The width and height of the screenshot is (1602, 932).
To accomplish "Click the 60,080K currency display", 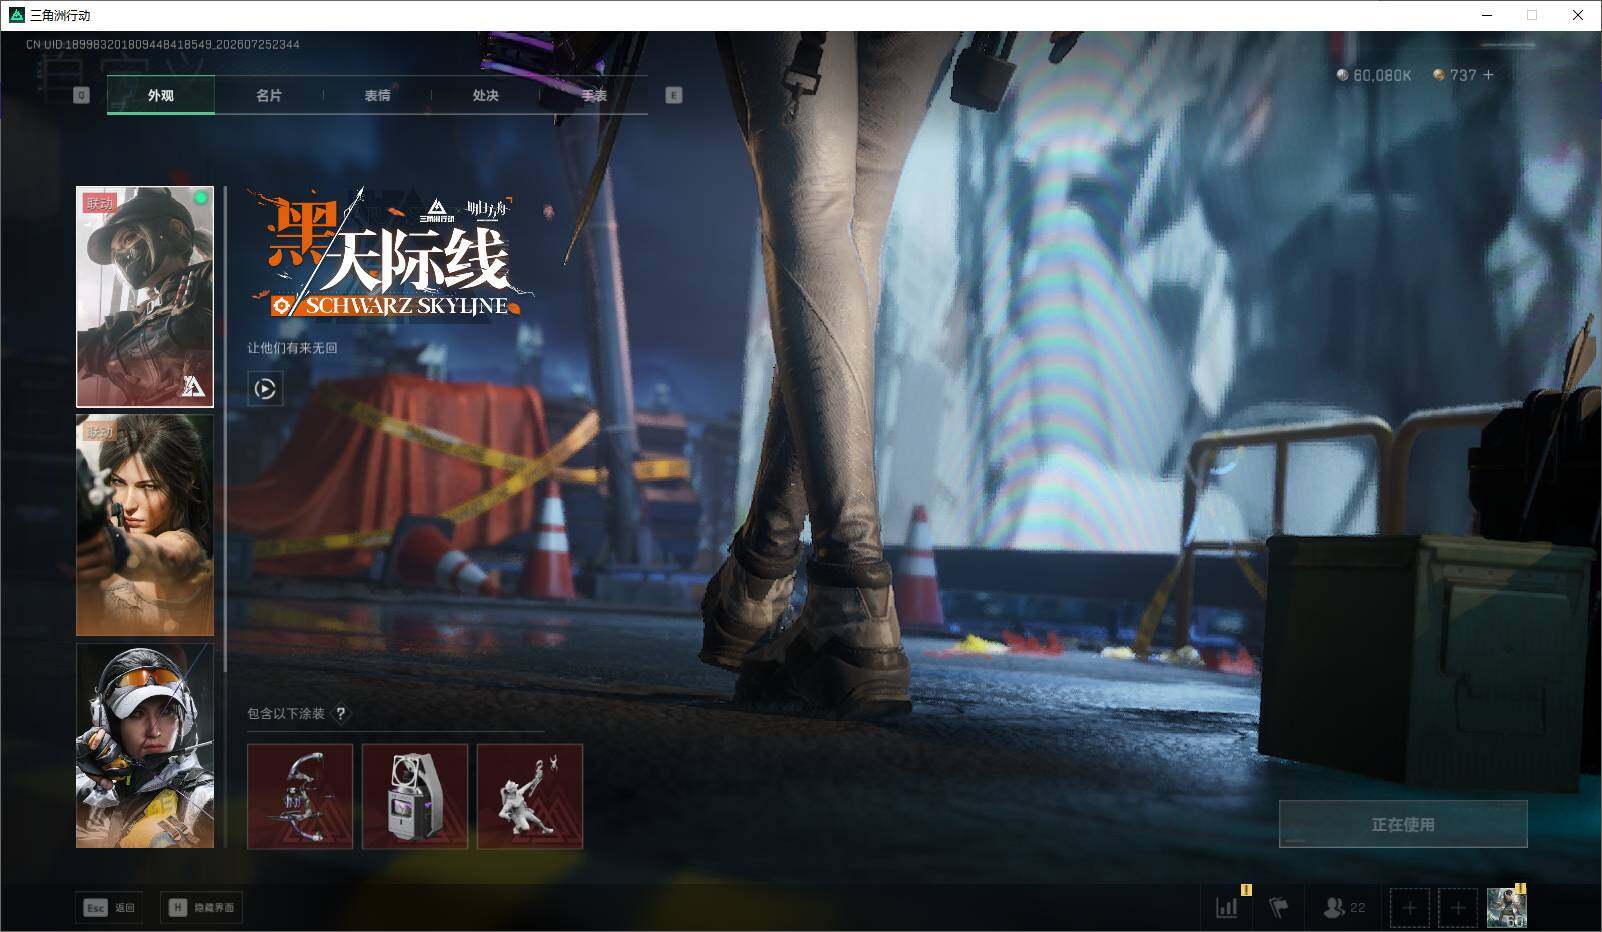I will (x=1374, y=75).
